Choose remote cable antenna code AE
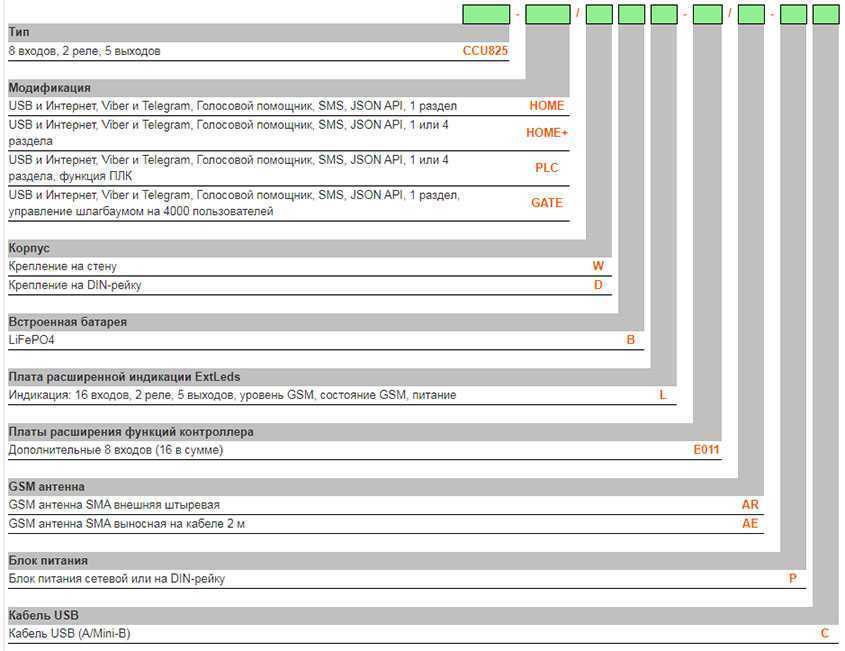Screen dimensions: 845x651 (x=750, y=523)
